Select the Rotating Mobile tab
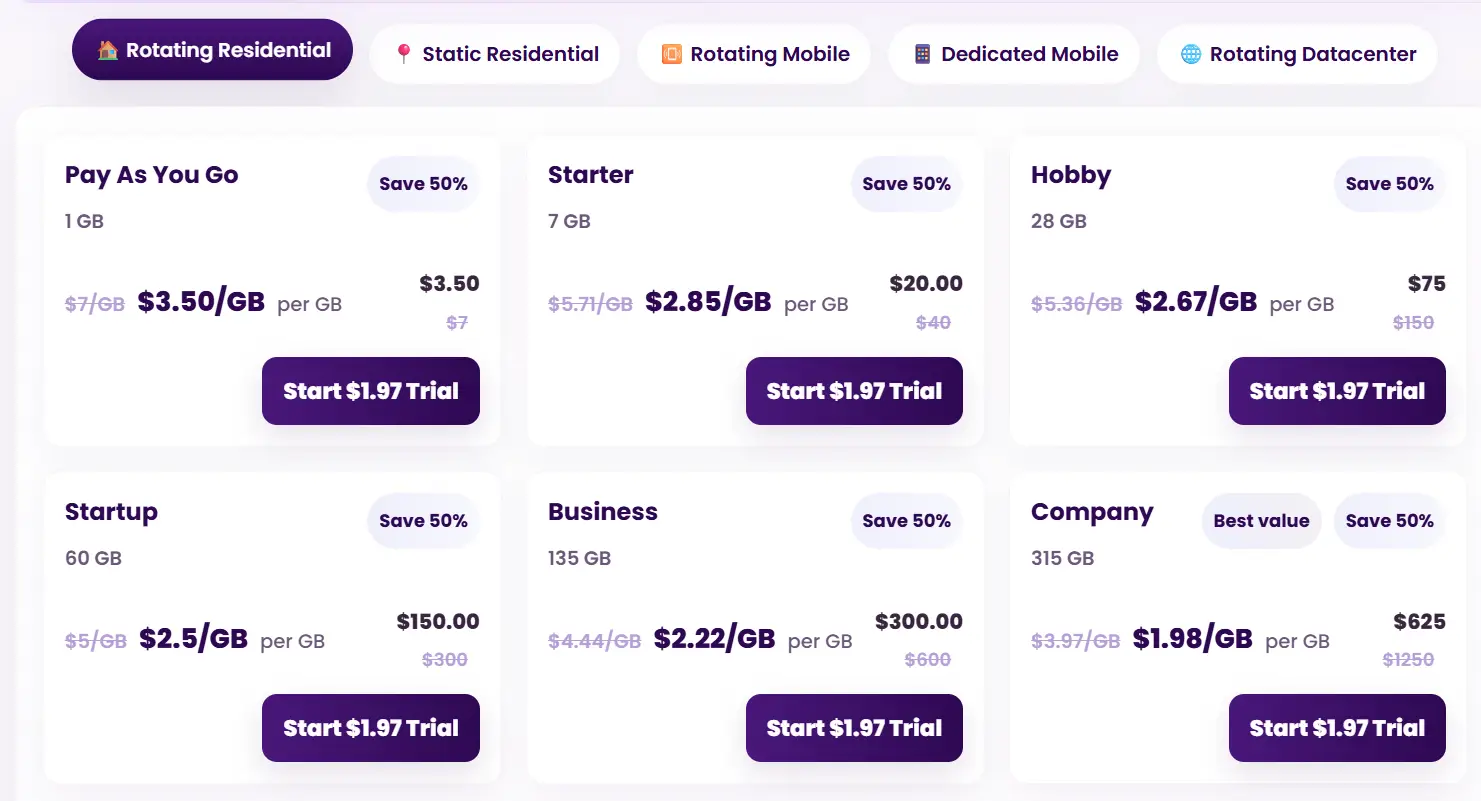Viewport: 1481px width, 801px height. pos(754,55)
